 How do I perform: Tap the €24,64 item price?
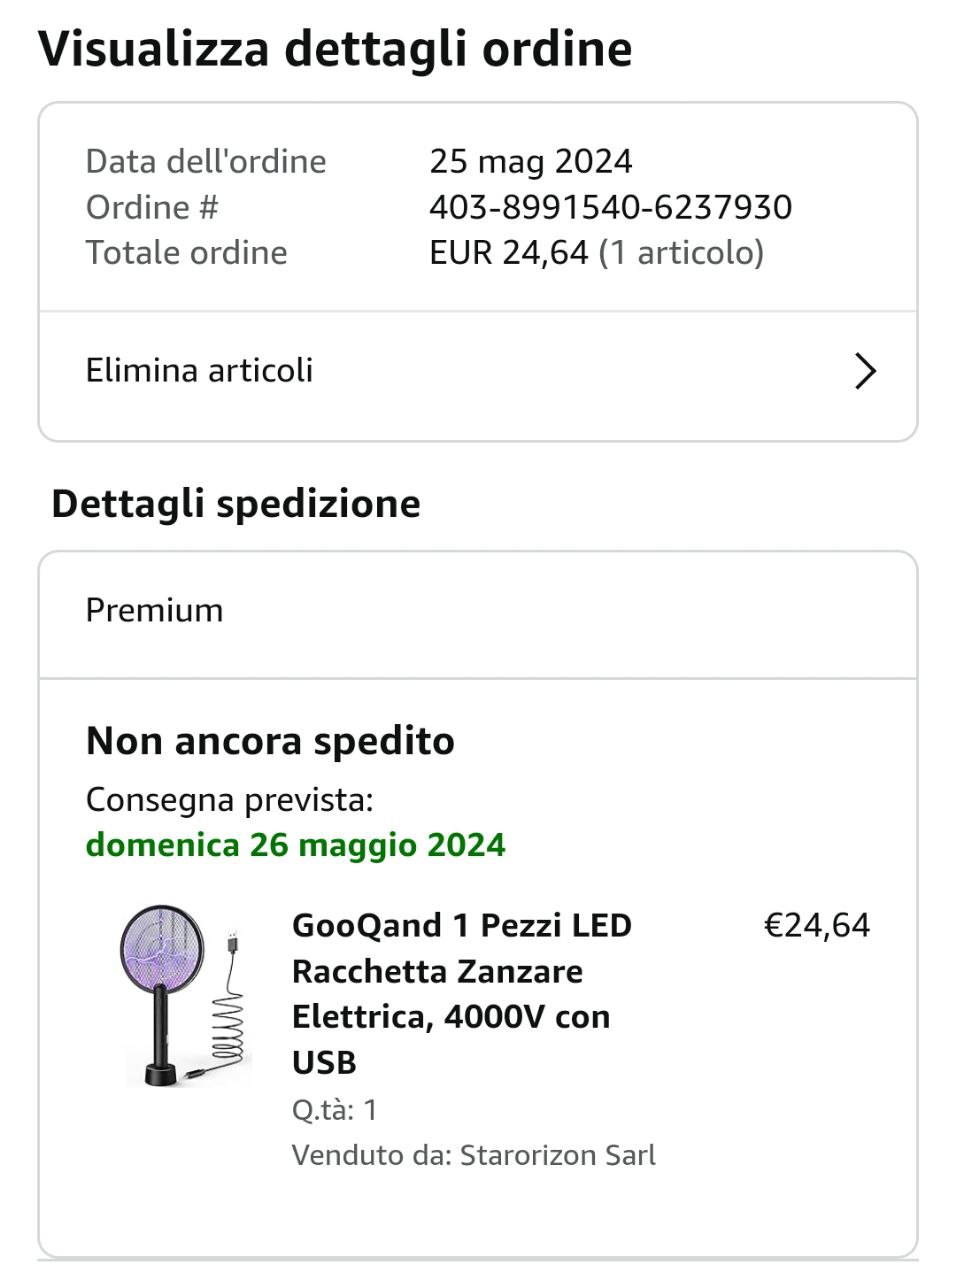pyautogui.click(x=817, y=925)
